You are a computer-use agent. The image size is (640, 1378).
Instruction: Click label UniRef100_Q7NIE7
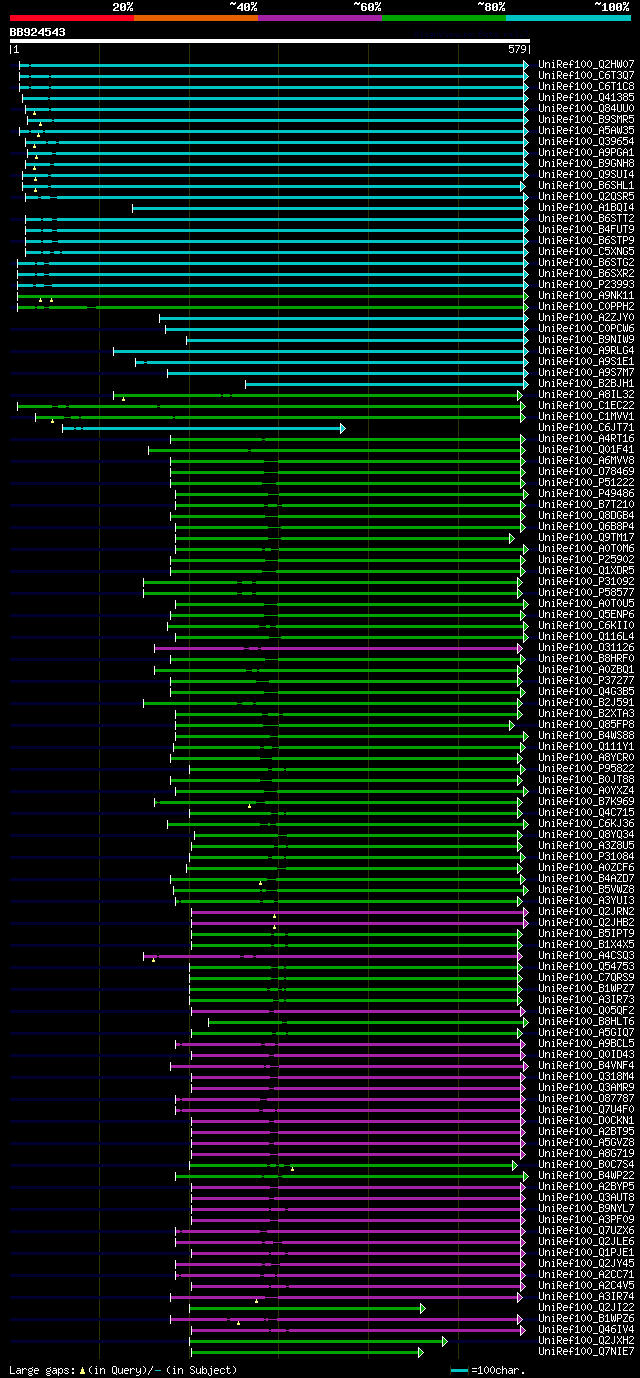[586, 1351]
